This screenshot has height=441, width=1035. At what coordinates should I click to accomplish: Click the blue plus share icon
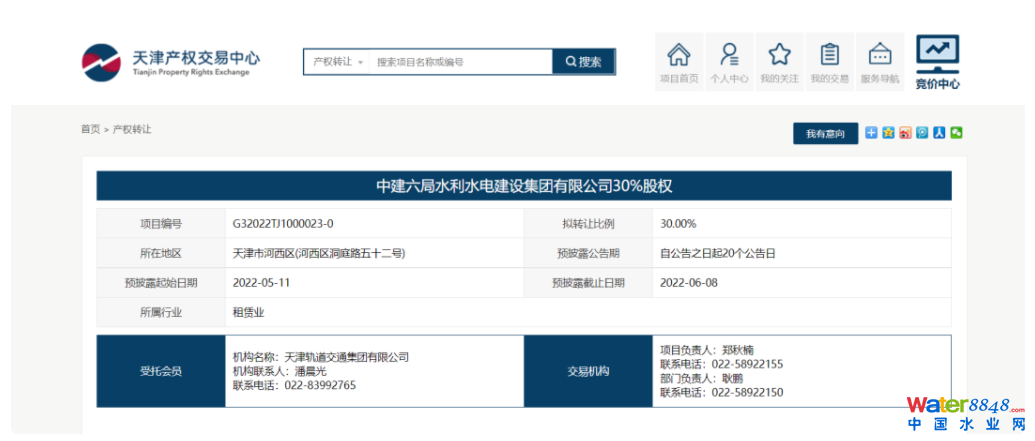point(871,132)
